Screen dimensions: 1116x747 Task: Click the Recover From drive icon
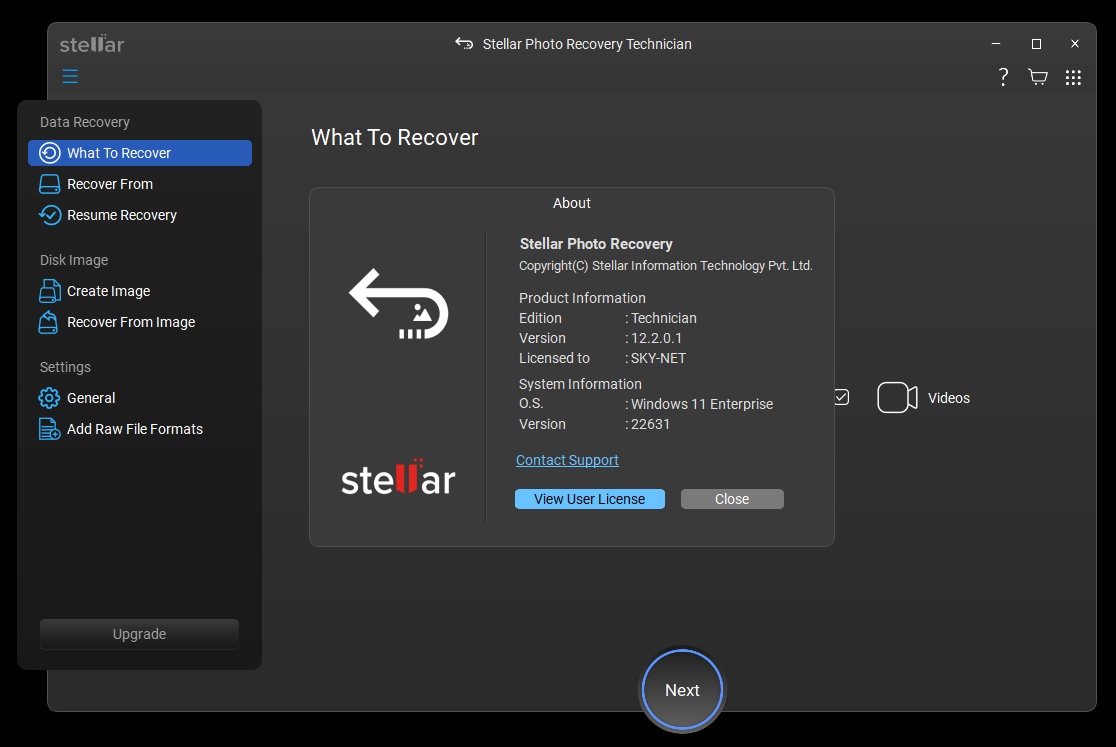50,184
